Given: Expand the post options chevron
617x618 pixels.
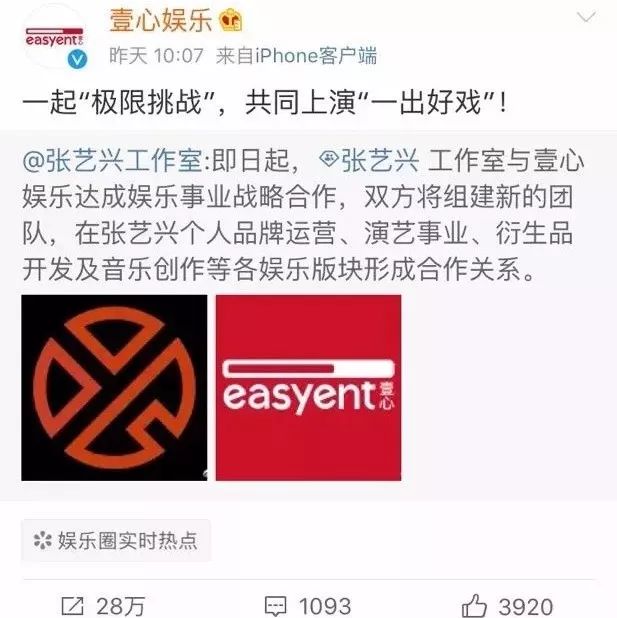Looking at the screenshot, I should pyautogui.click(x=586, y=18).
